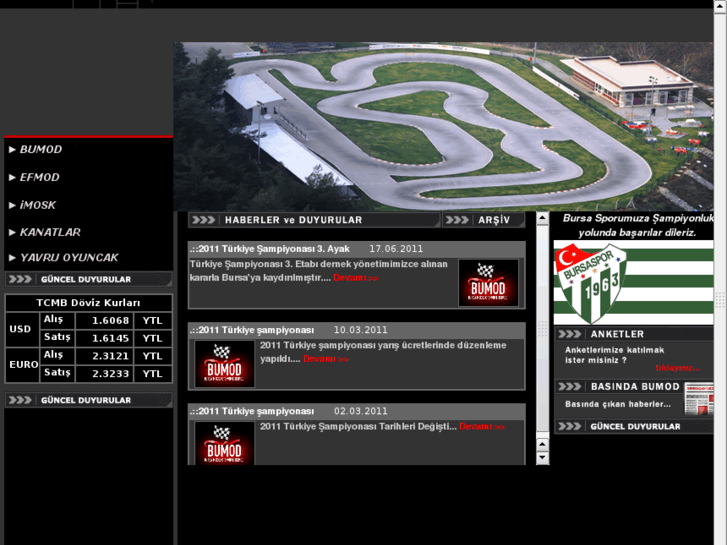
Task: Click chevrons icon beside BASINDA BUMOD
Action: 570,386
